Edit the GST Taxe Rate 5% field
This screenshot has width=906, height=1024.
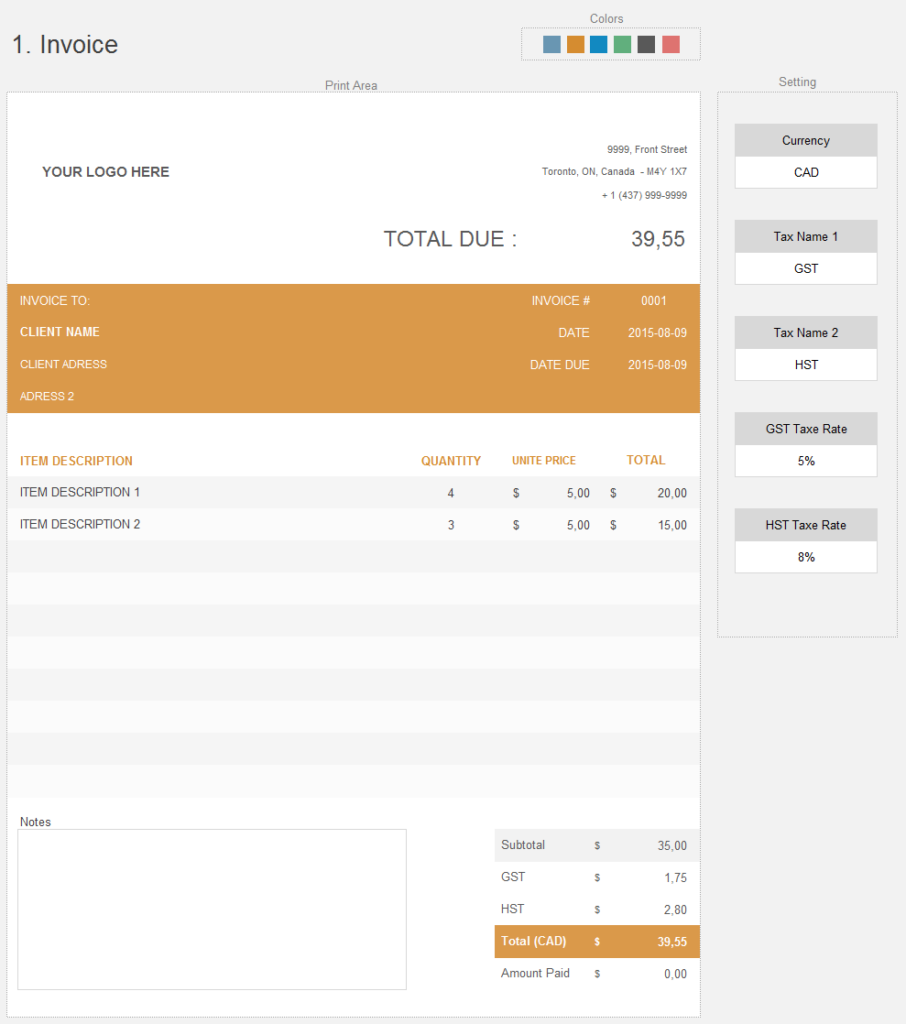click(805, 461)
